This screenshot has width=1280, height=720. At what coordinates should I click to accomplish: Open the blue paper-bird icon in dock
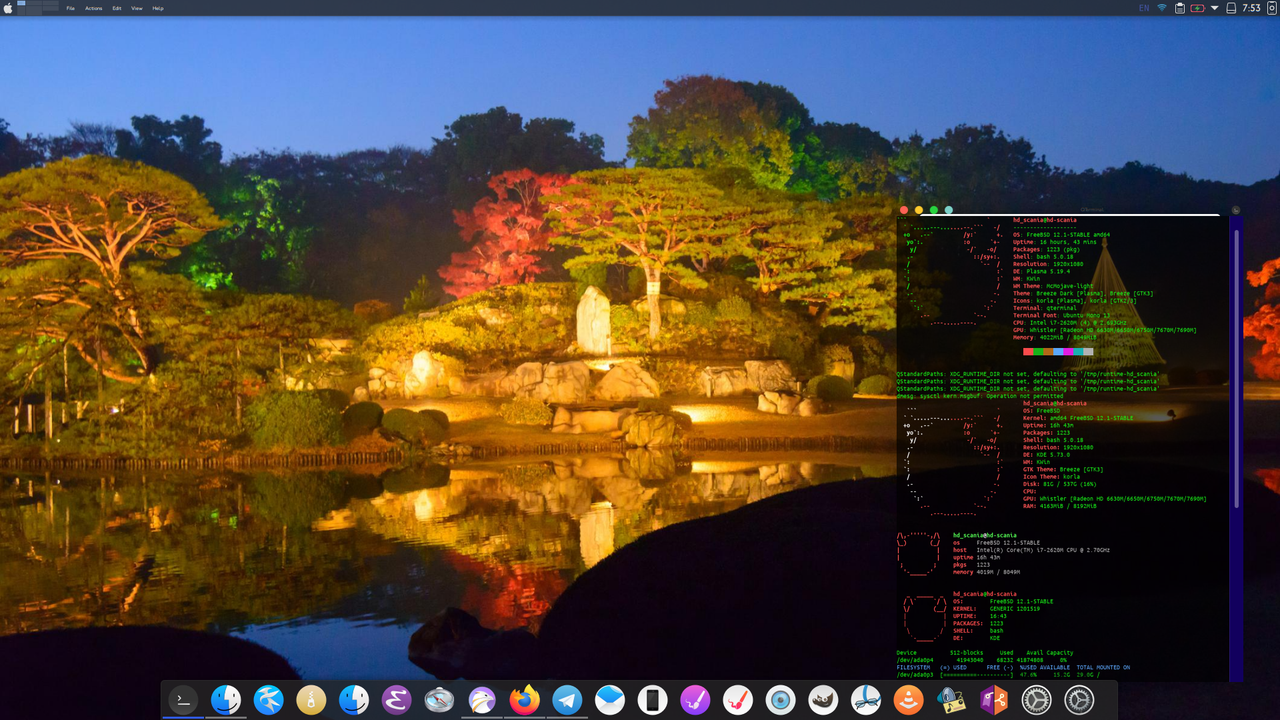point(268,700)
